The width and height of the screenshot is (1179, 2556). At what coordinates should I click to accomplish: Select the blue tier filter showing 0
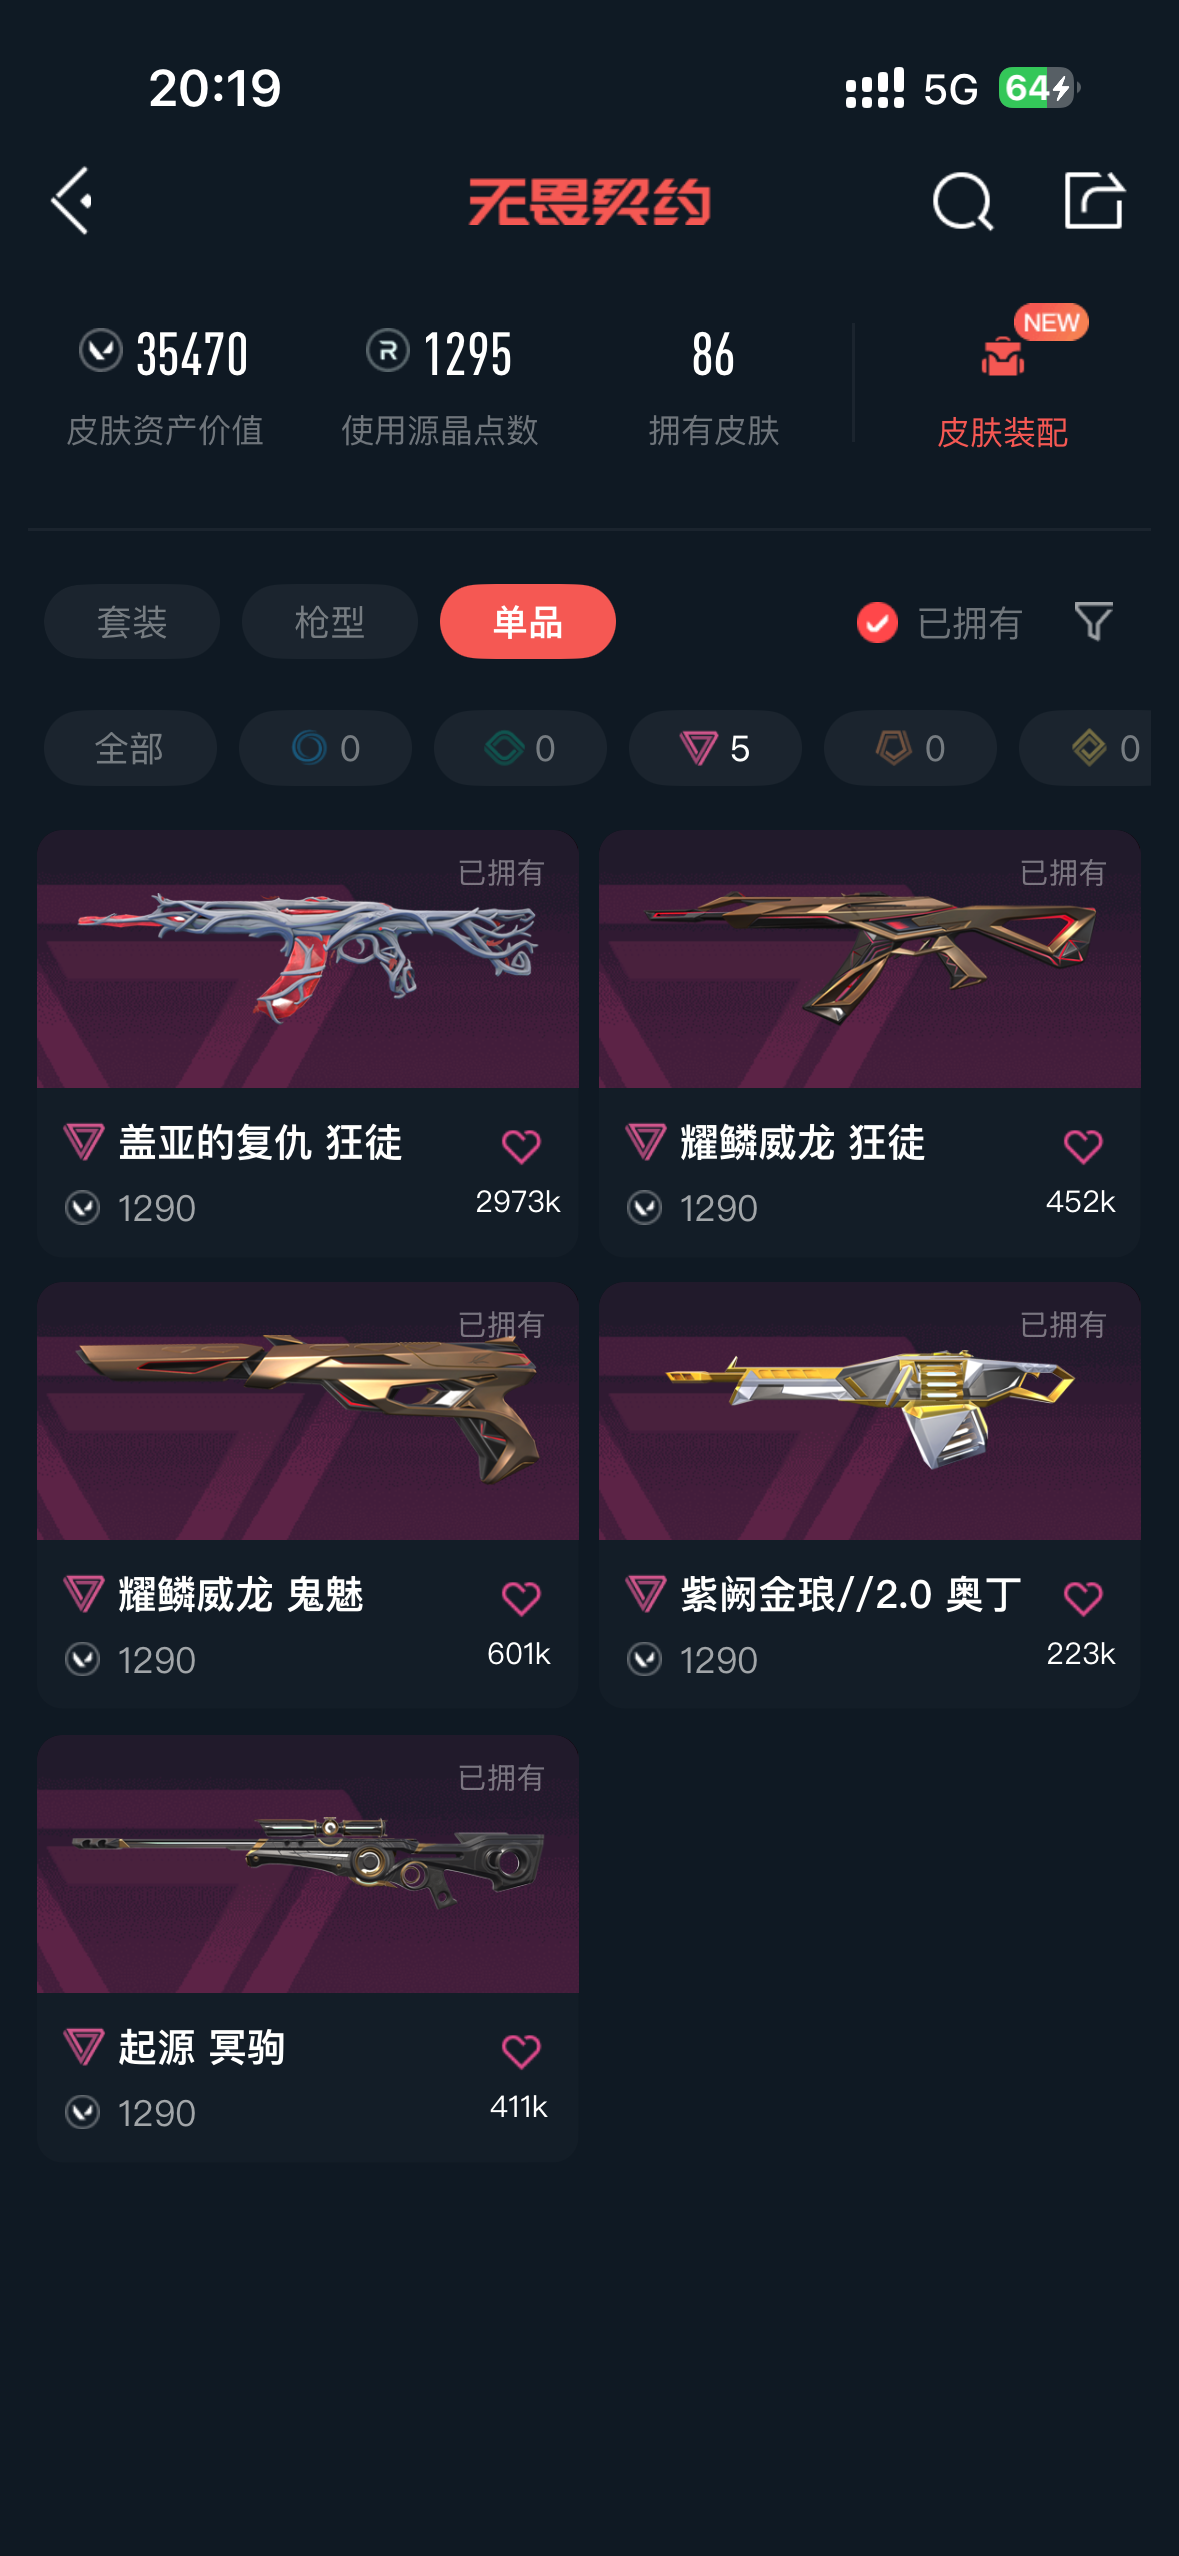point(325,748)
